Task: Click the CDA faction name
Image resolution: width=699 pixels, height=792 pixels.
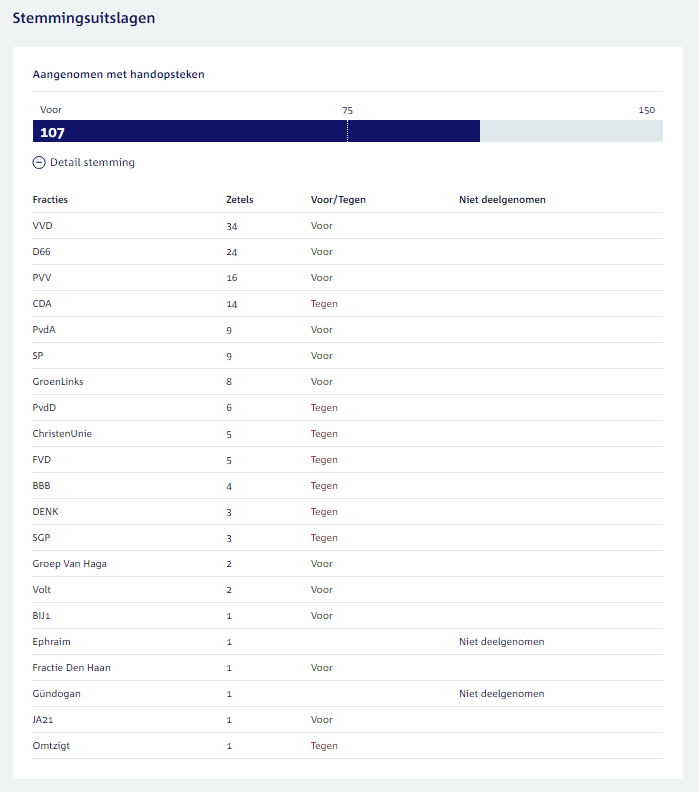Action: [42, 304]
